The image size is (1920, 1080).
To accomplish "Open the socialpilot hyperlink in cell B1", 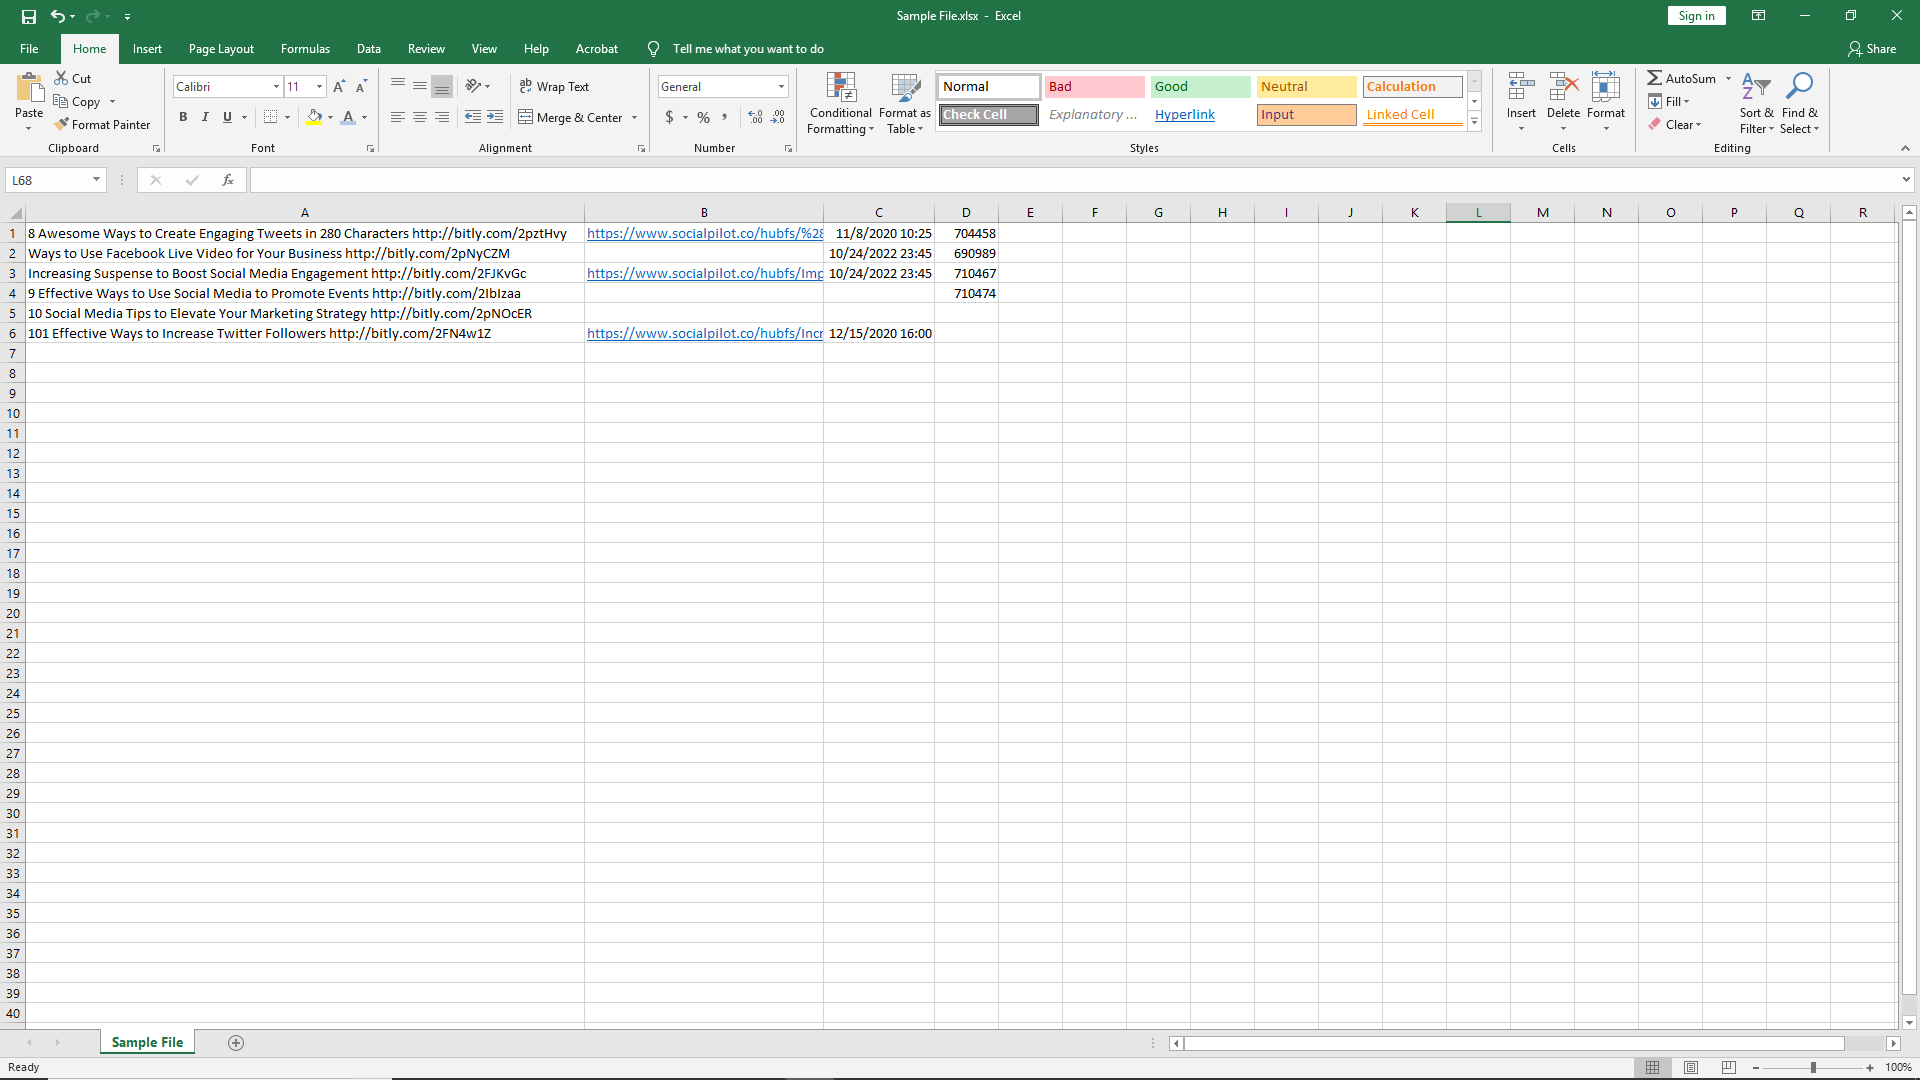I will [x=704, y=233].
